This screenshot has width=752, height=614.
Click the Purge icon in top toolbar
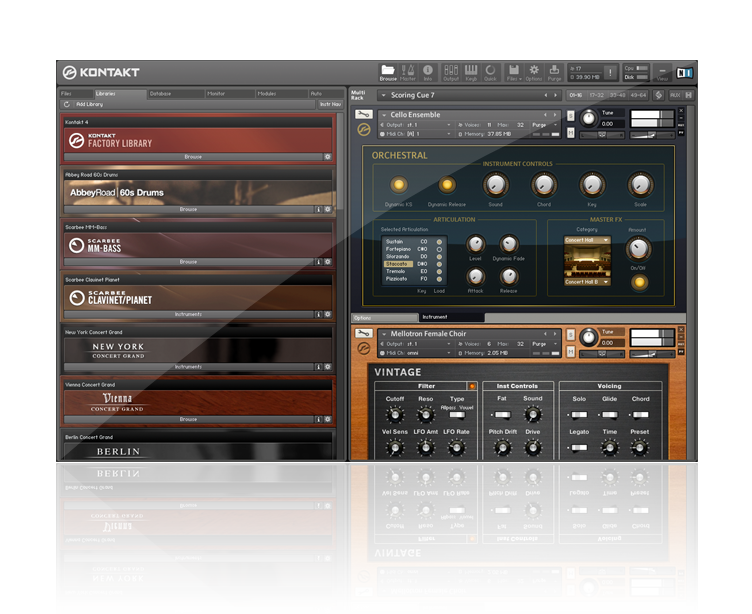coord(553,71)
